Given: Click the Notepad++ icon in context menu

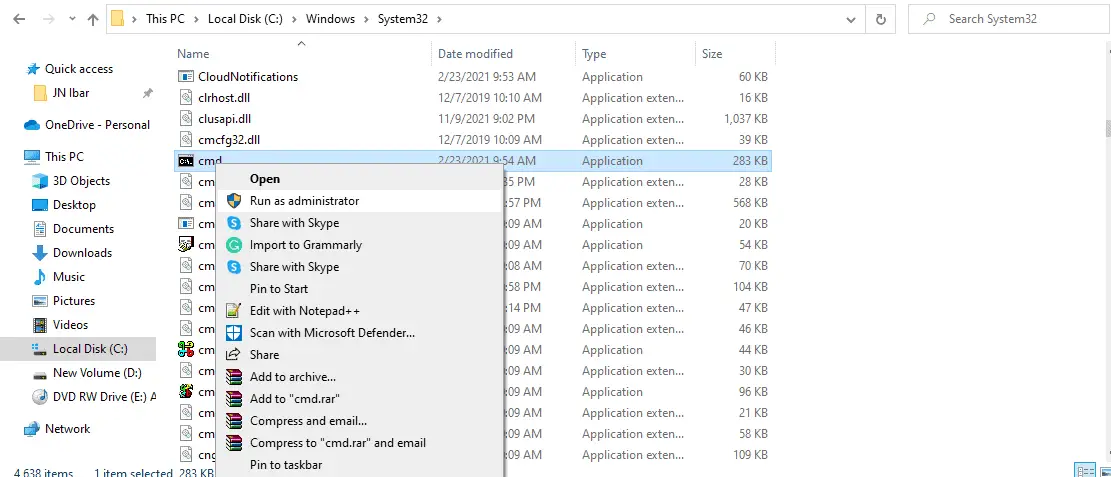Looking at the screenshot, I should 234,311.
